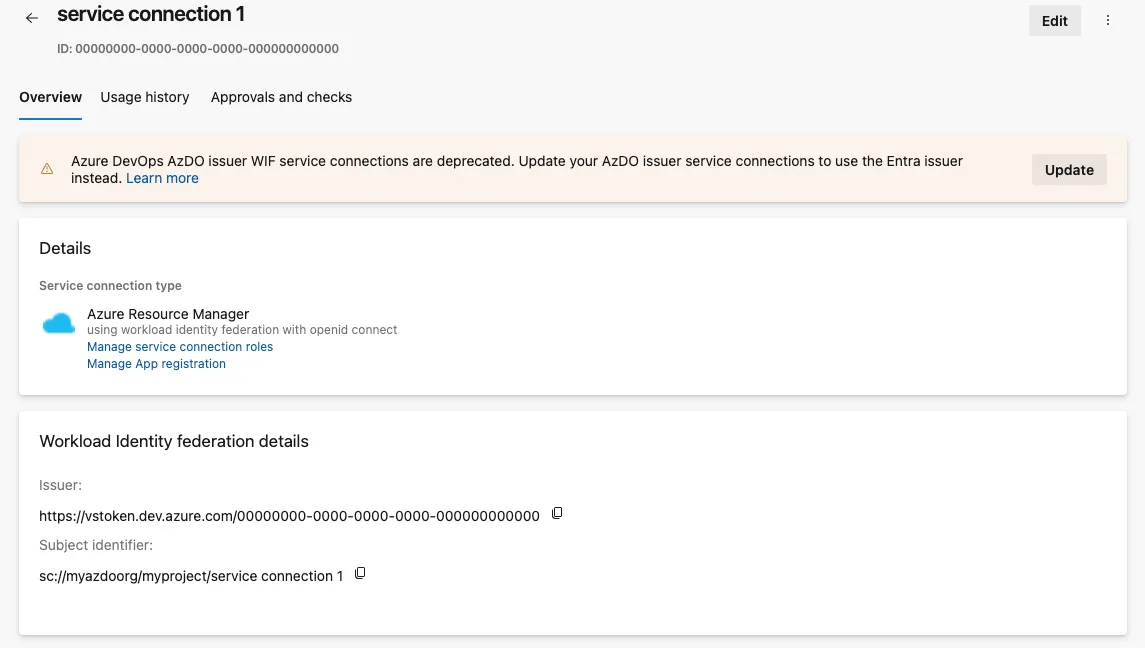Click the Azure Resource Manager type label
This screenshot has height=648, width=1145.
pyautogui.click(x=168, y=314)
